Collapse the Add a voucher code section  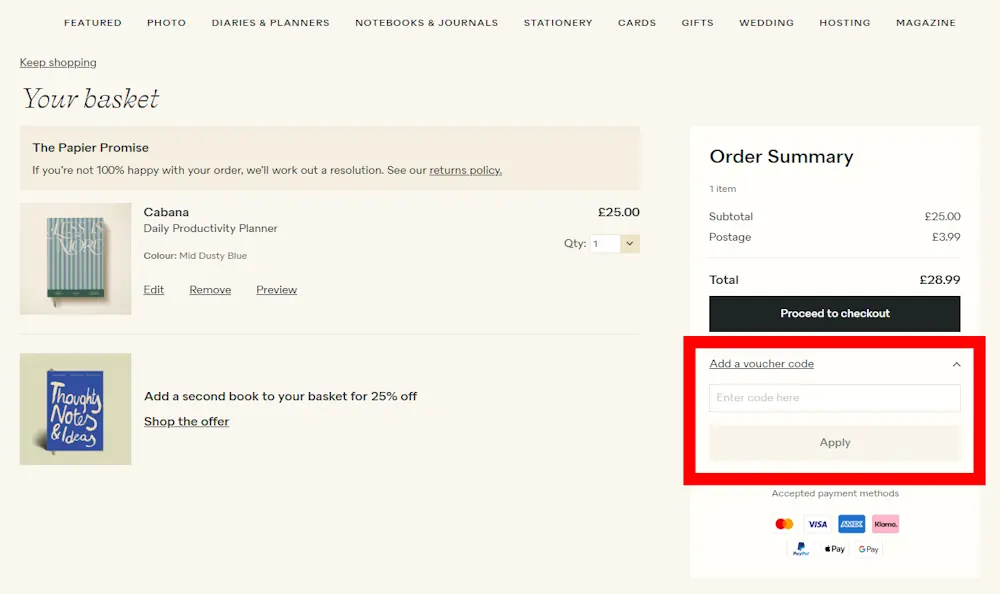(x=956, y=364)
